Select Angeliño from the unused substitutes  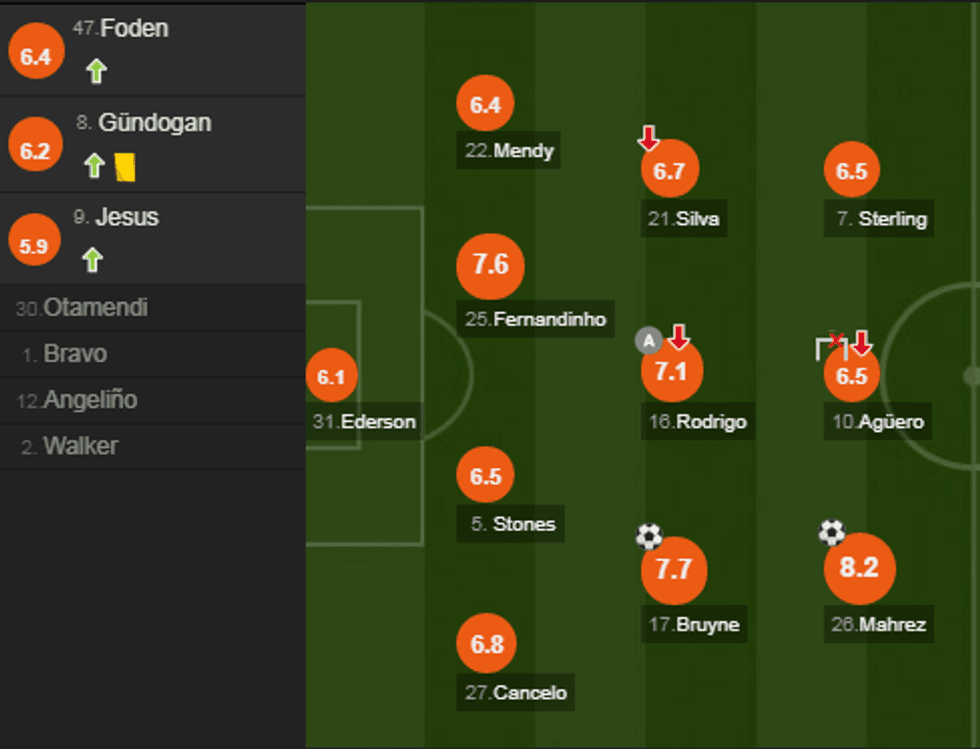[x=90, y=400]
